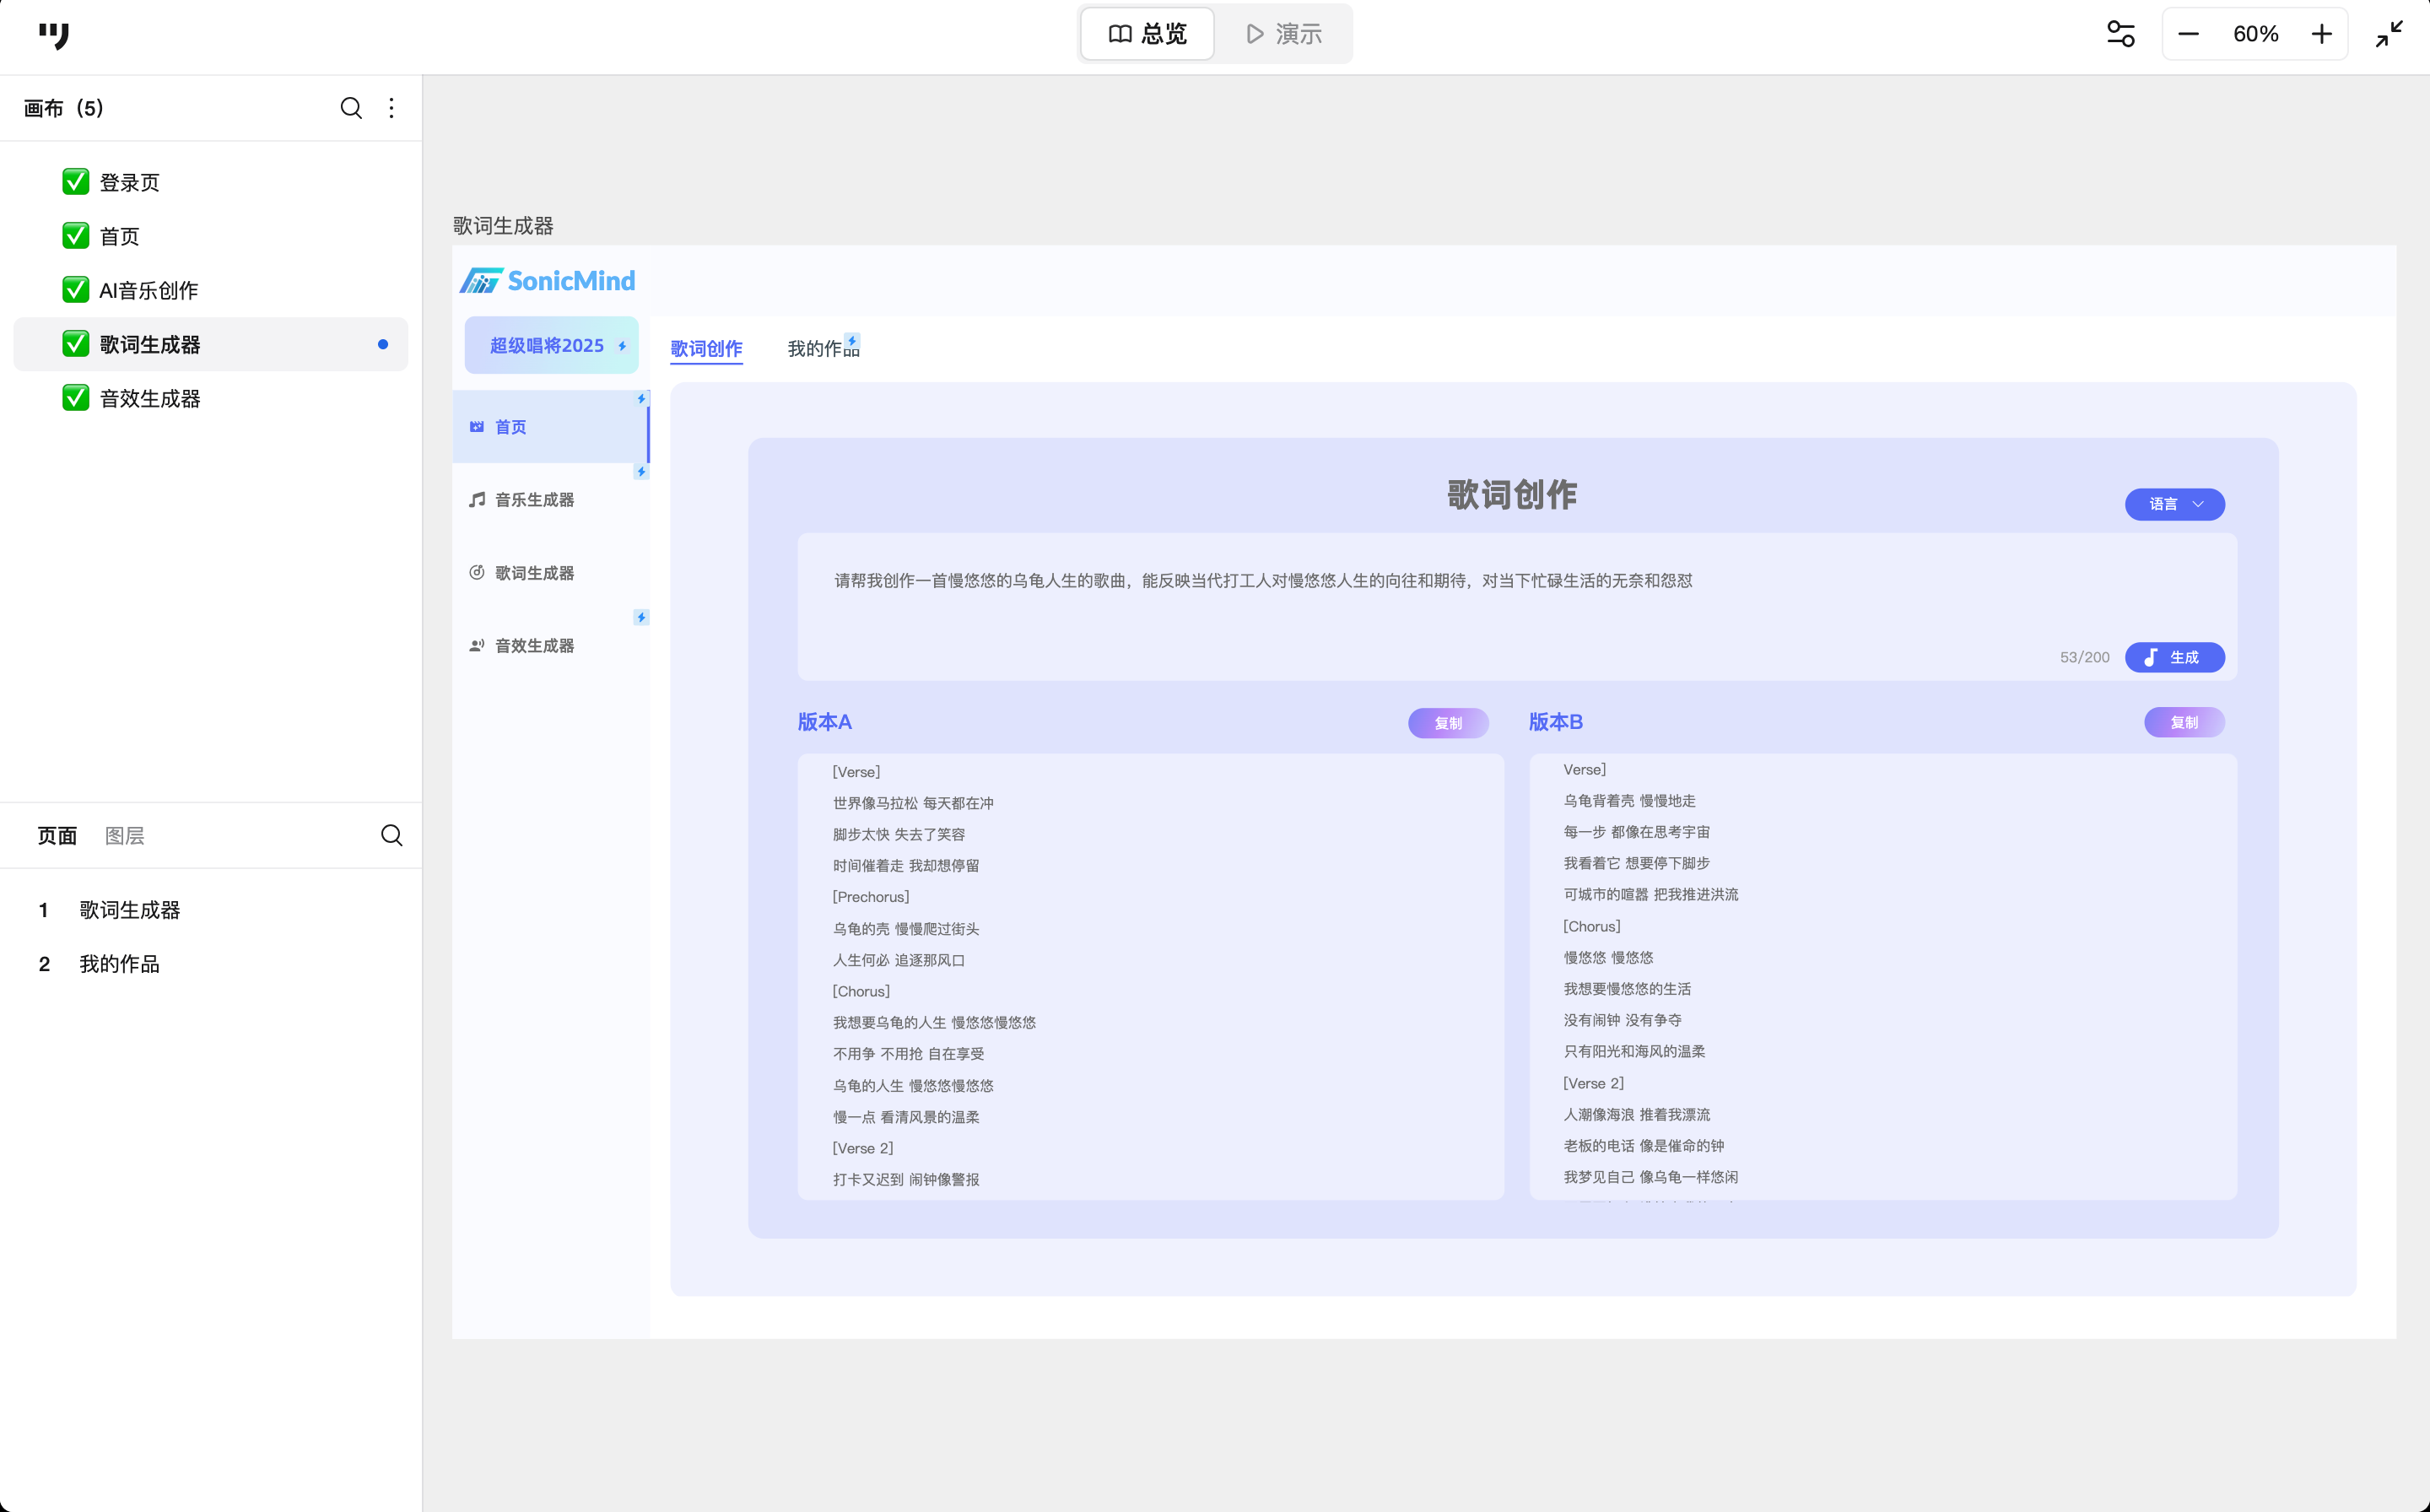
Task: Select page 2 我的作品 in pages list
Action: click(x=120, y=964)
